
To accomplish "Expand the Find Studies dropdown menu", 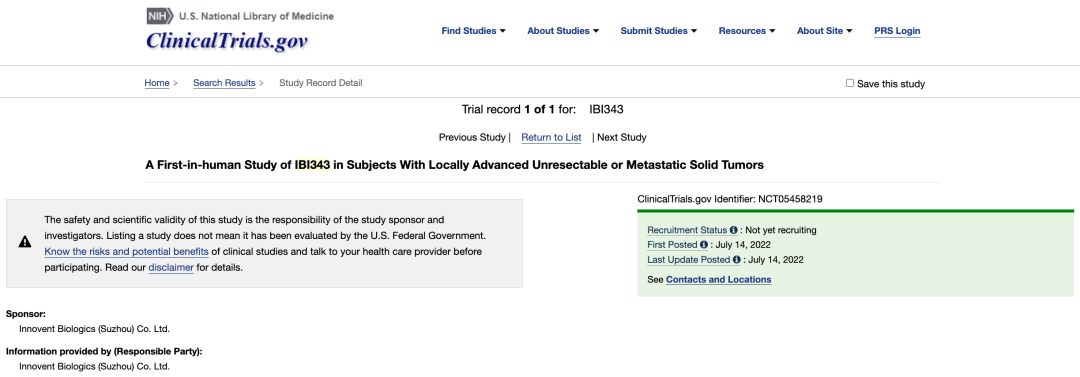I will pyautogui.click(x=473, y=31).
